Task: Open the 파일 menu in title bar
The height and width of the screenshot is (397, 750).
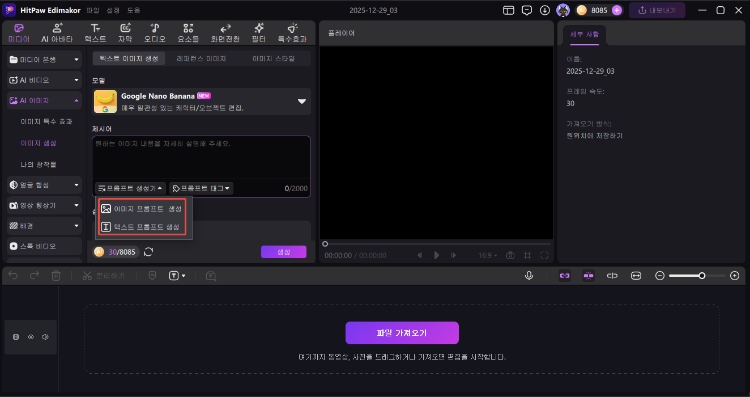Action: click(x=93, y=10)
